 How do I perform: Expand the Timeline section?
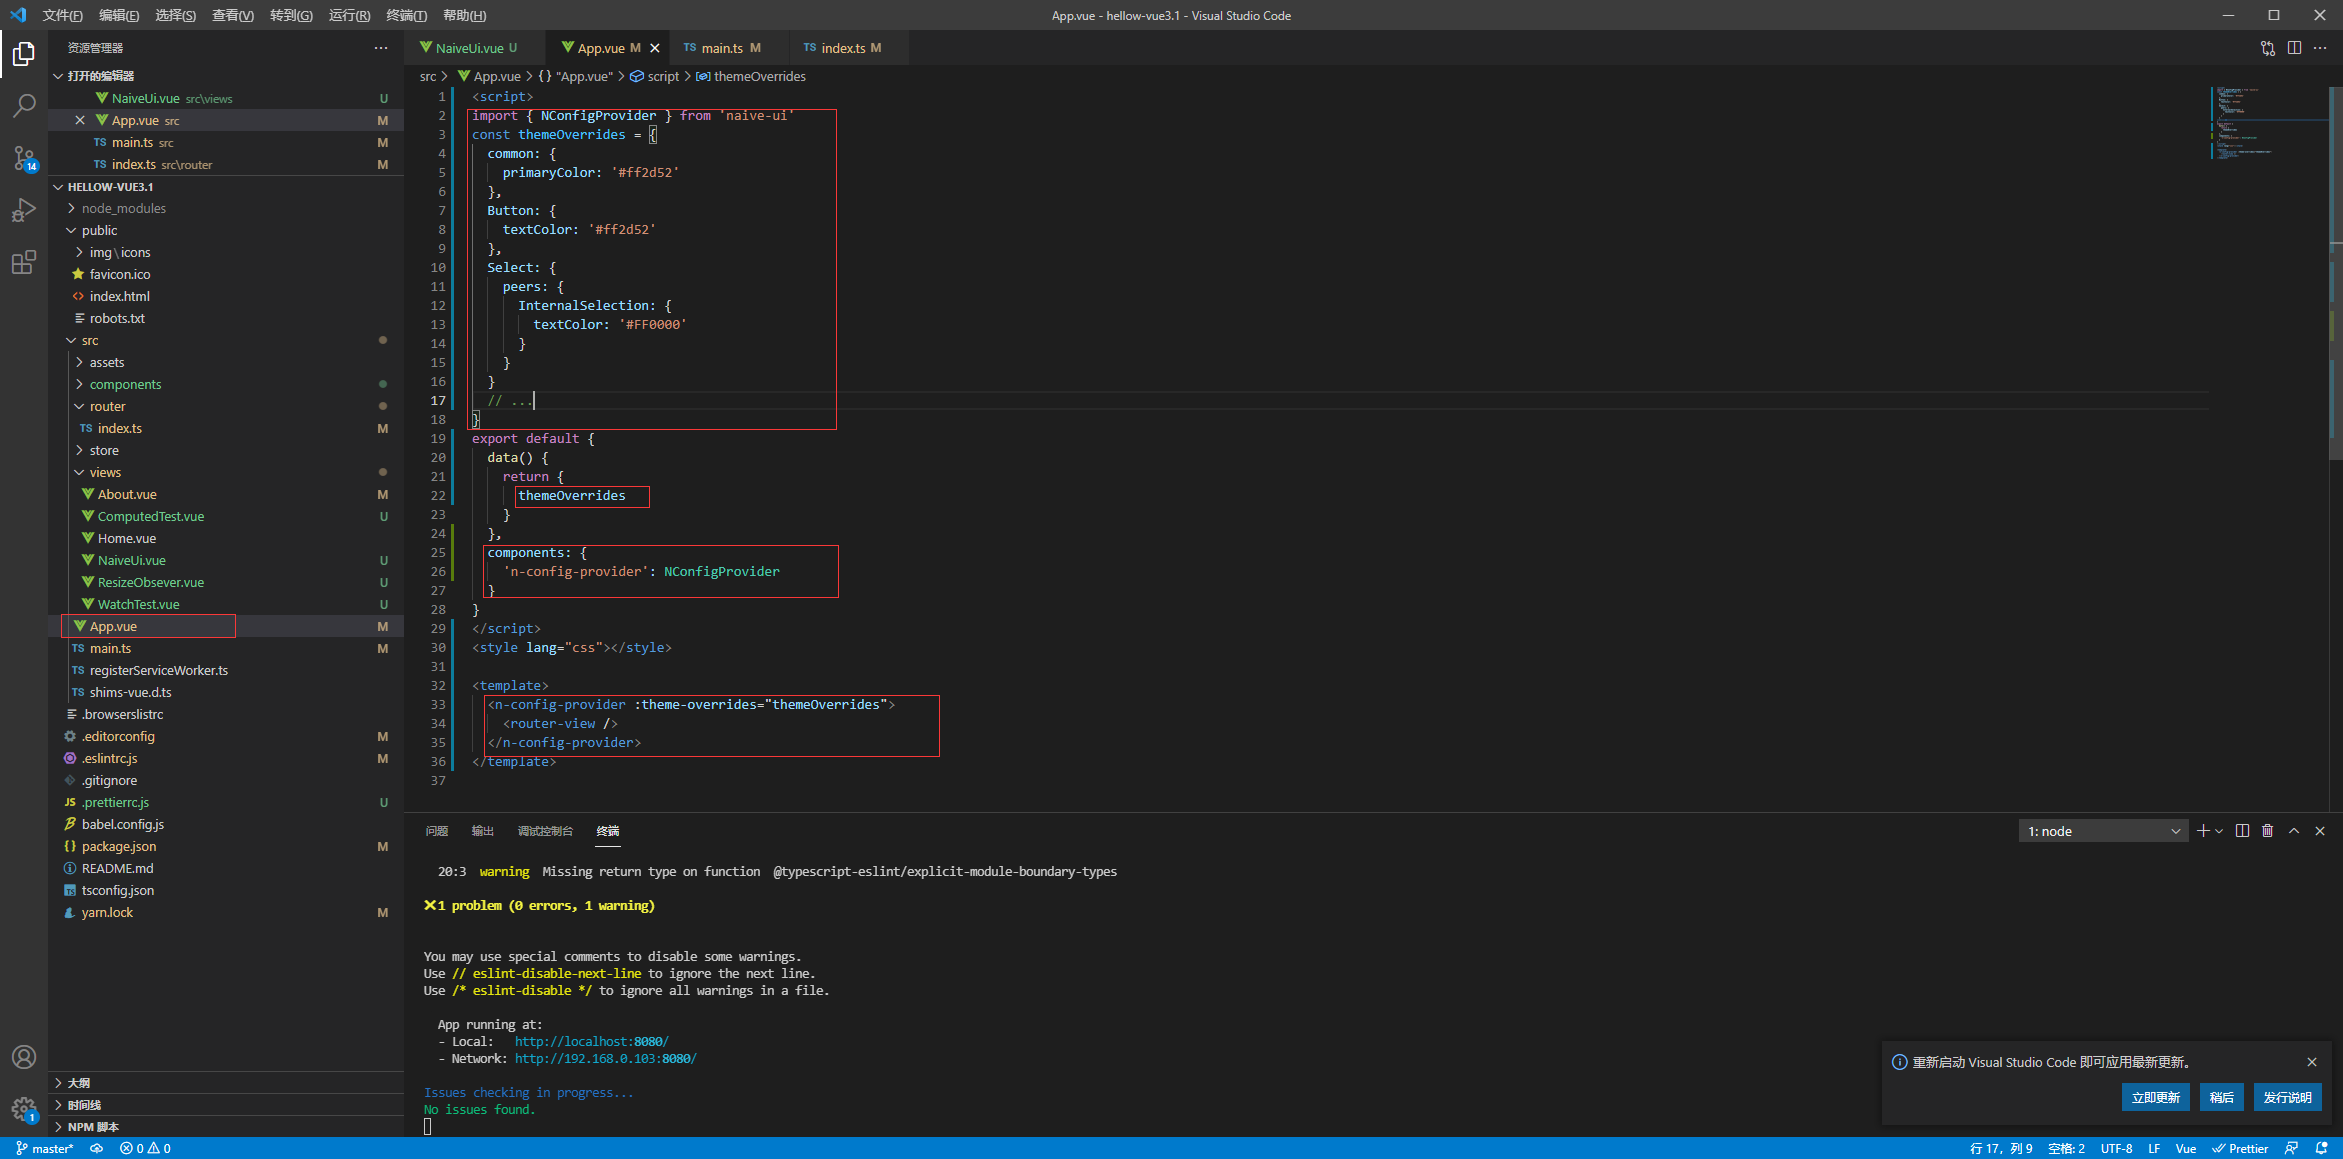(226, 1105)
